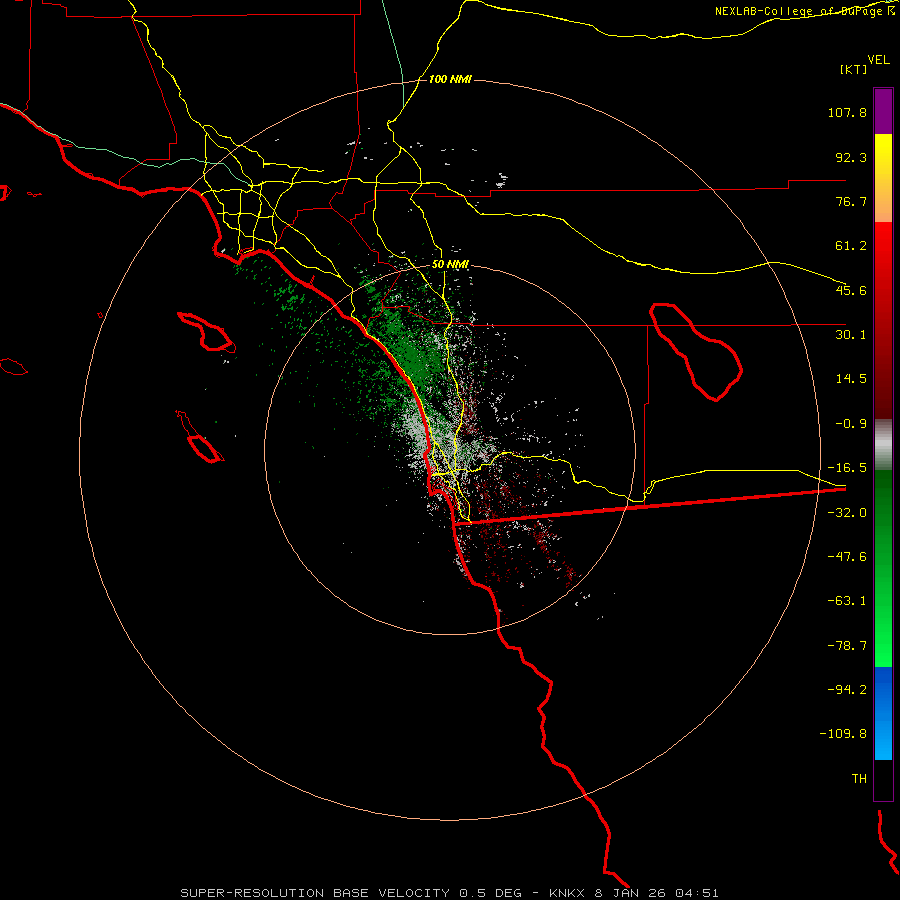The height and width of the screenshot is (900, 900).
Task: Select the 100 NMI range ring label
Action: (450, 79)
